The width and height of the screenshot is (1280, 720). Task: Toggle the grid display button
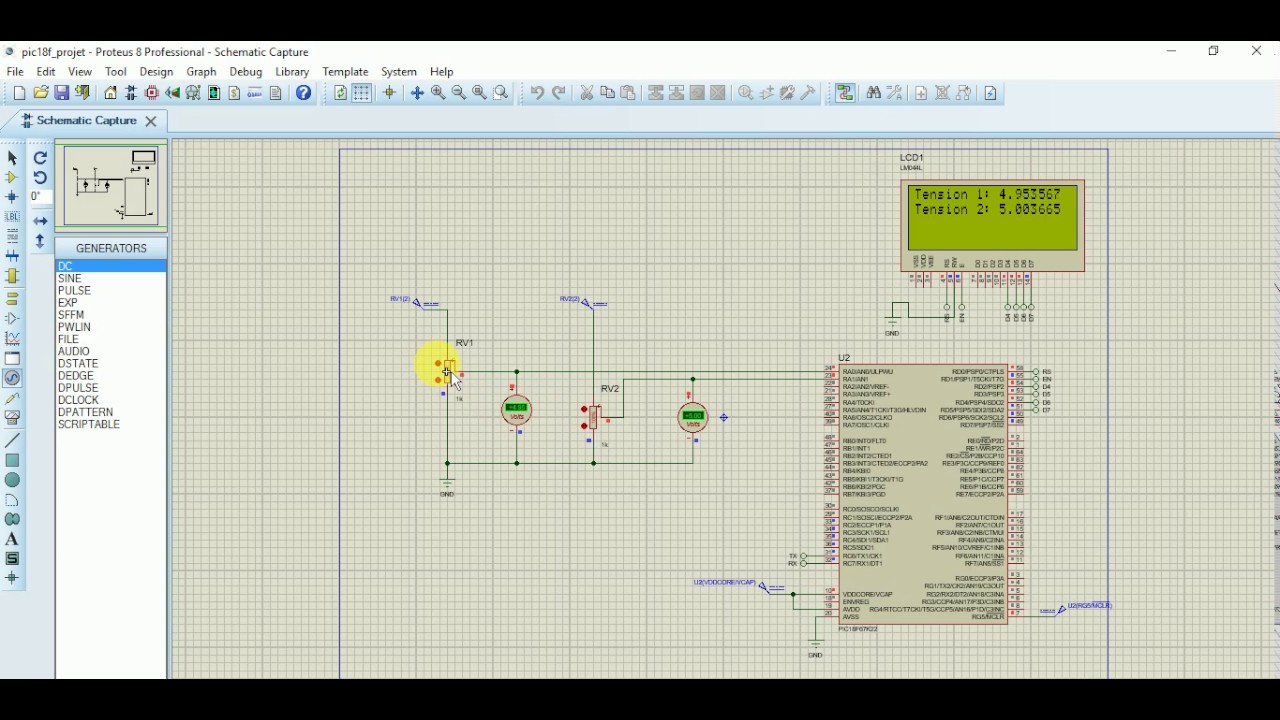click(362, 93)
